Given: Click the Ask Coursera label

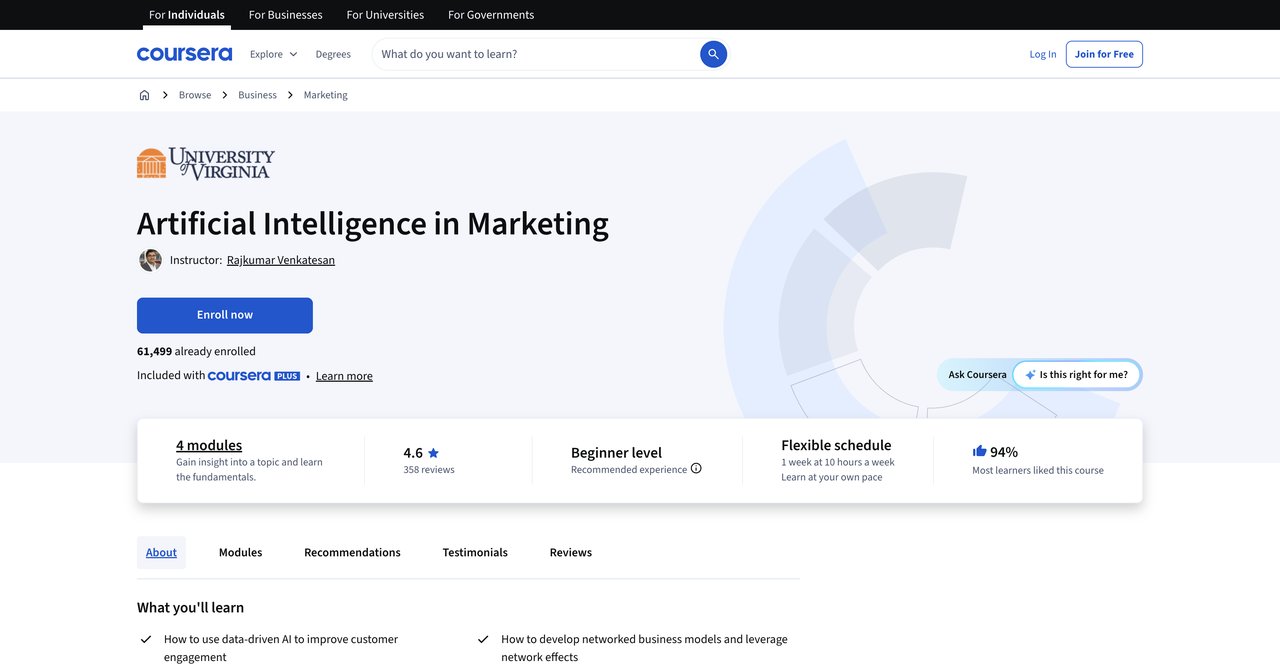Looking at the screenshot, I should pyautogui.click(x=977, y=375).
